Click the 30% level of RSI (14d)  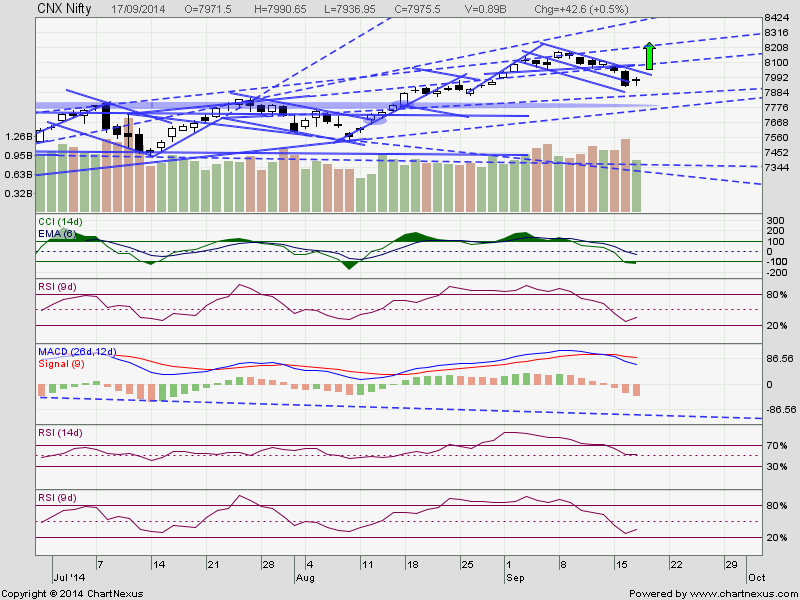point(777,466)
